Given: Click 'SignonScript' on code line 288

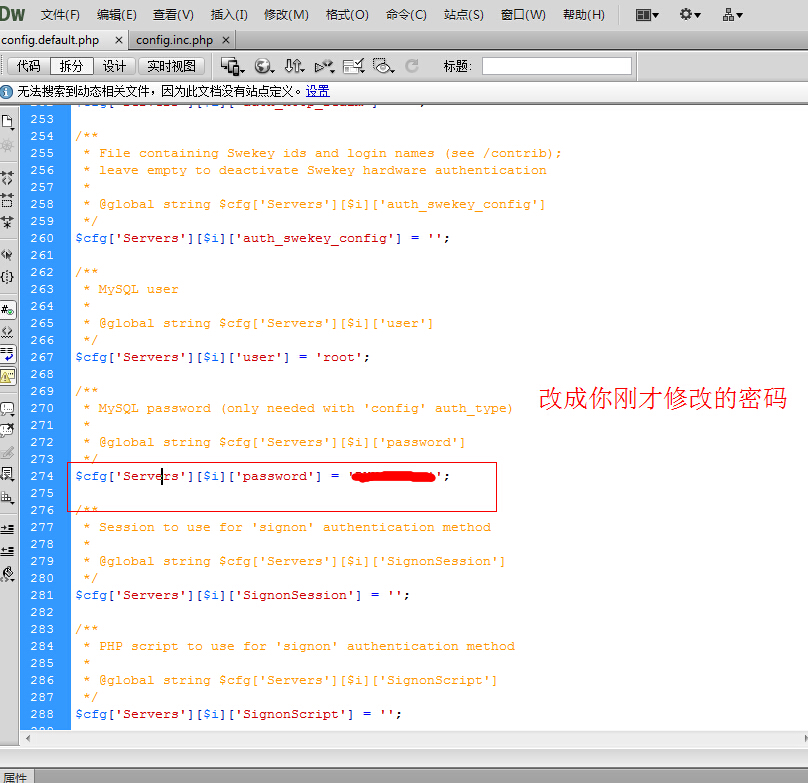Looking at the screenshot, I should 291,714.
